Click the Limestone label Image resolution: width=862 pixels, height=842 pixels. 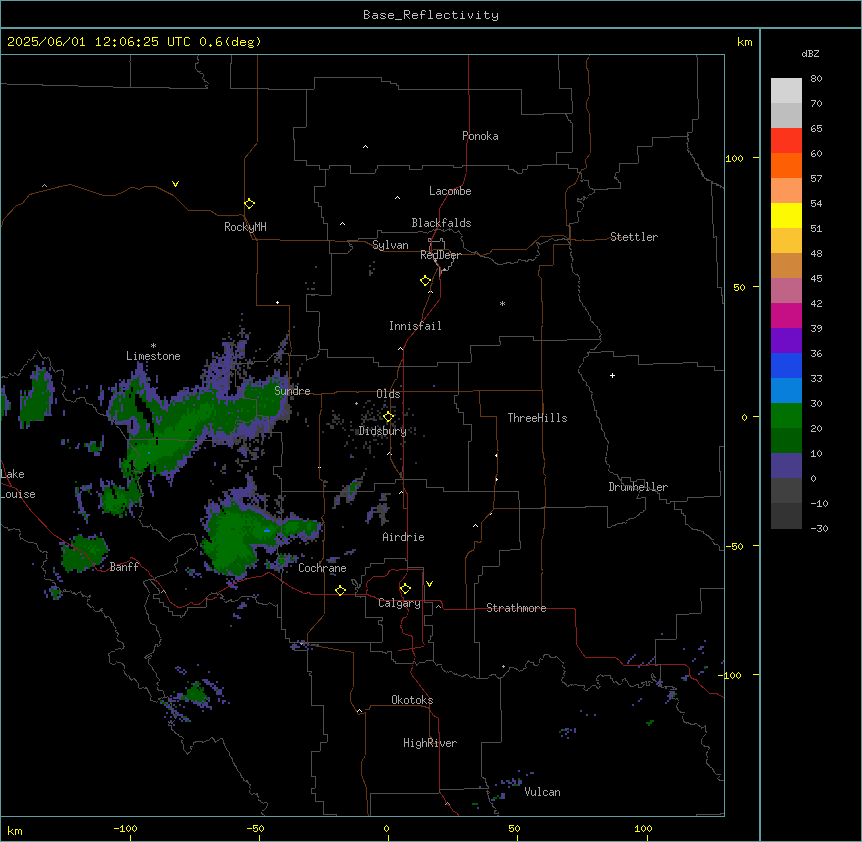point(153,356)
